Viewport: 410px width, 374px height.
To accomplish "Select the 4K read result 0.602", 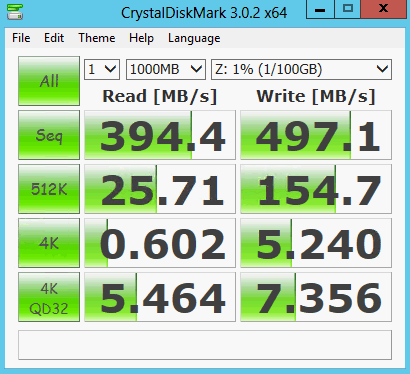I will coord(160,243).
